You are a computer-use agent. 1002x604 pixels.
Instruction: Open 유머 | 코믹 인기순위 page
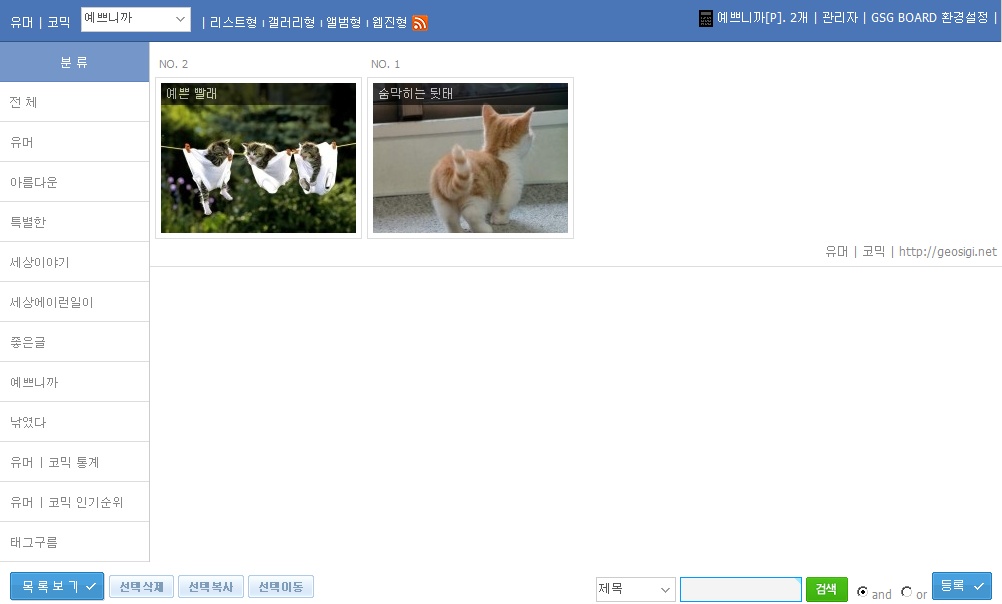click(x=74, y=502)
